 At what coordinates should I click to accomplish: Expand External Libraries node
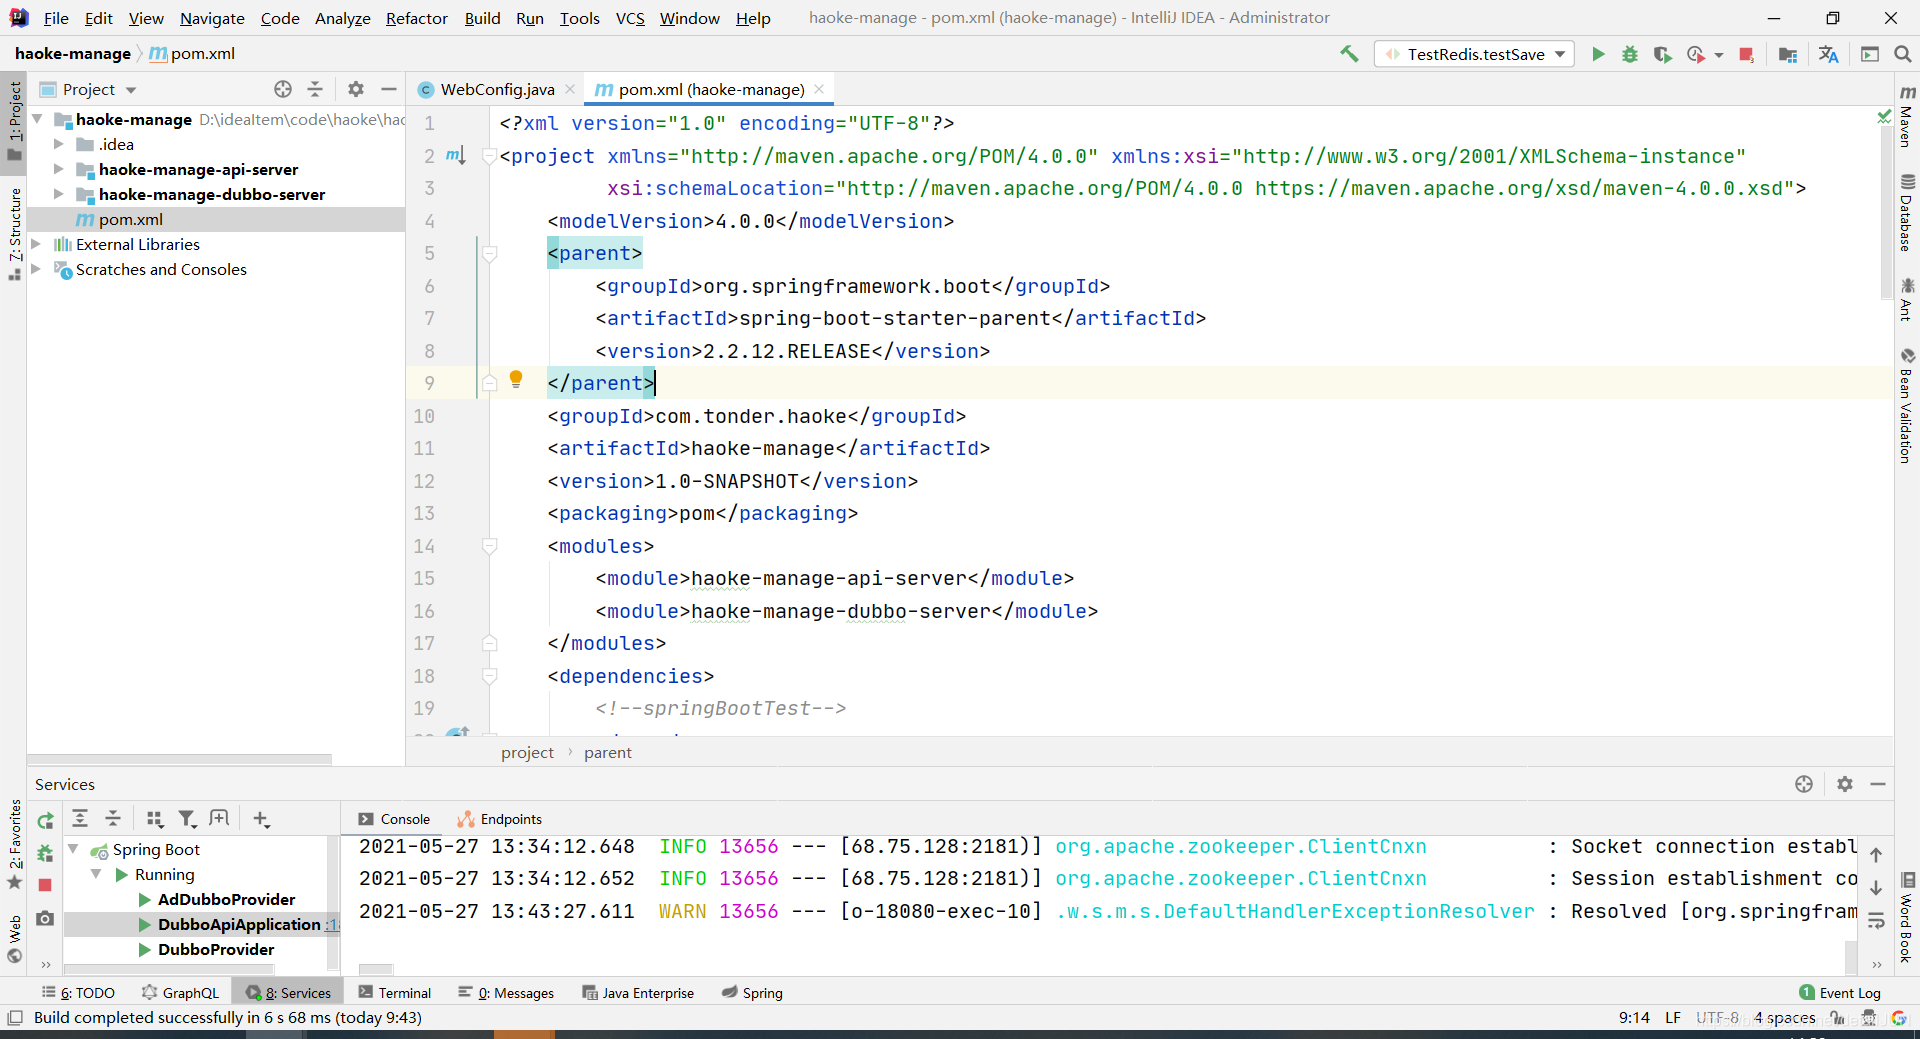[36, 244]
